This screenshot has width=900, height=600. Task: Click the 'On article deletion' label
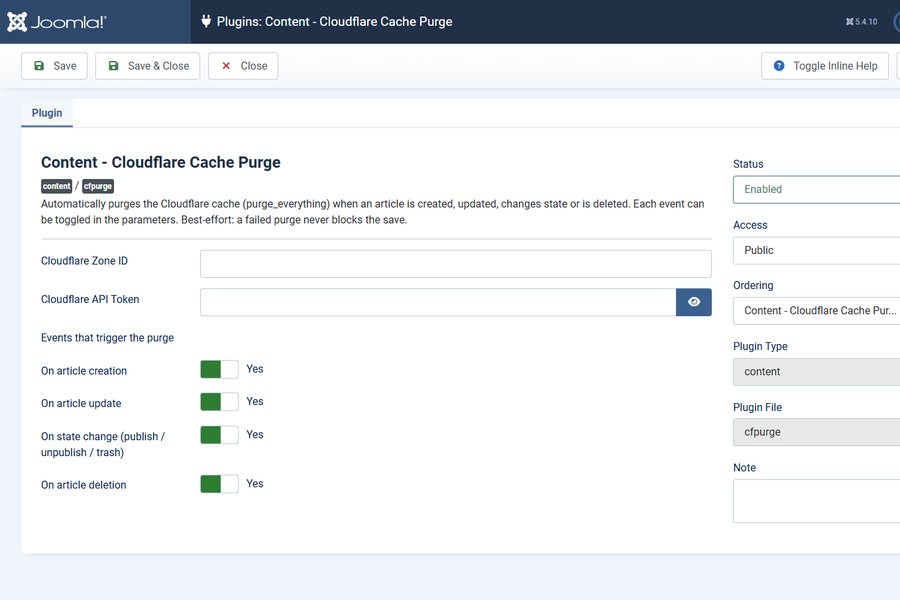click(x=83, y=485)
